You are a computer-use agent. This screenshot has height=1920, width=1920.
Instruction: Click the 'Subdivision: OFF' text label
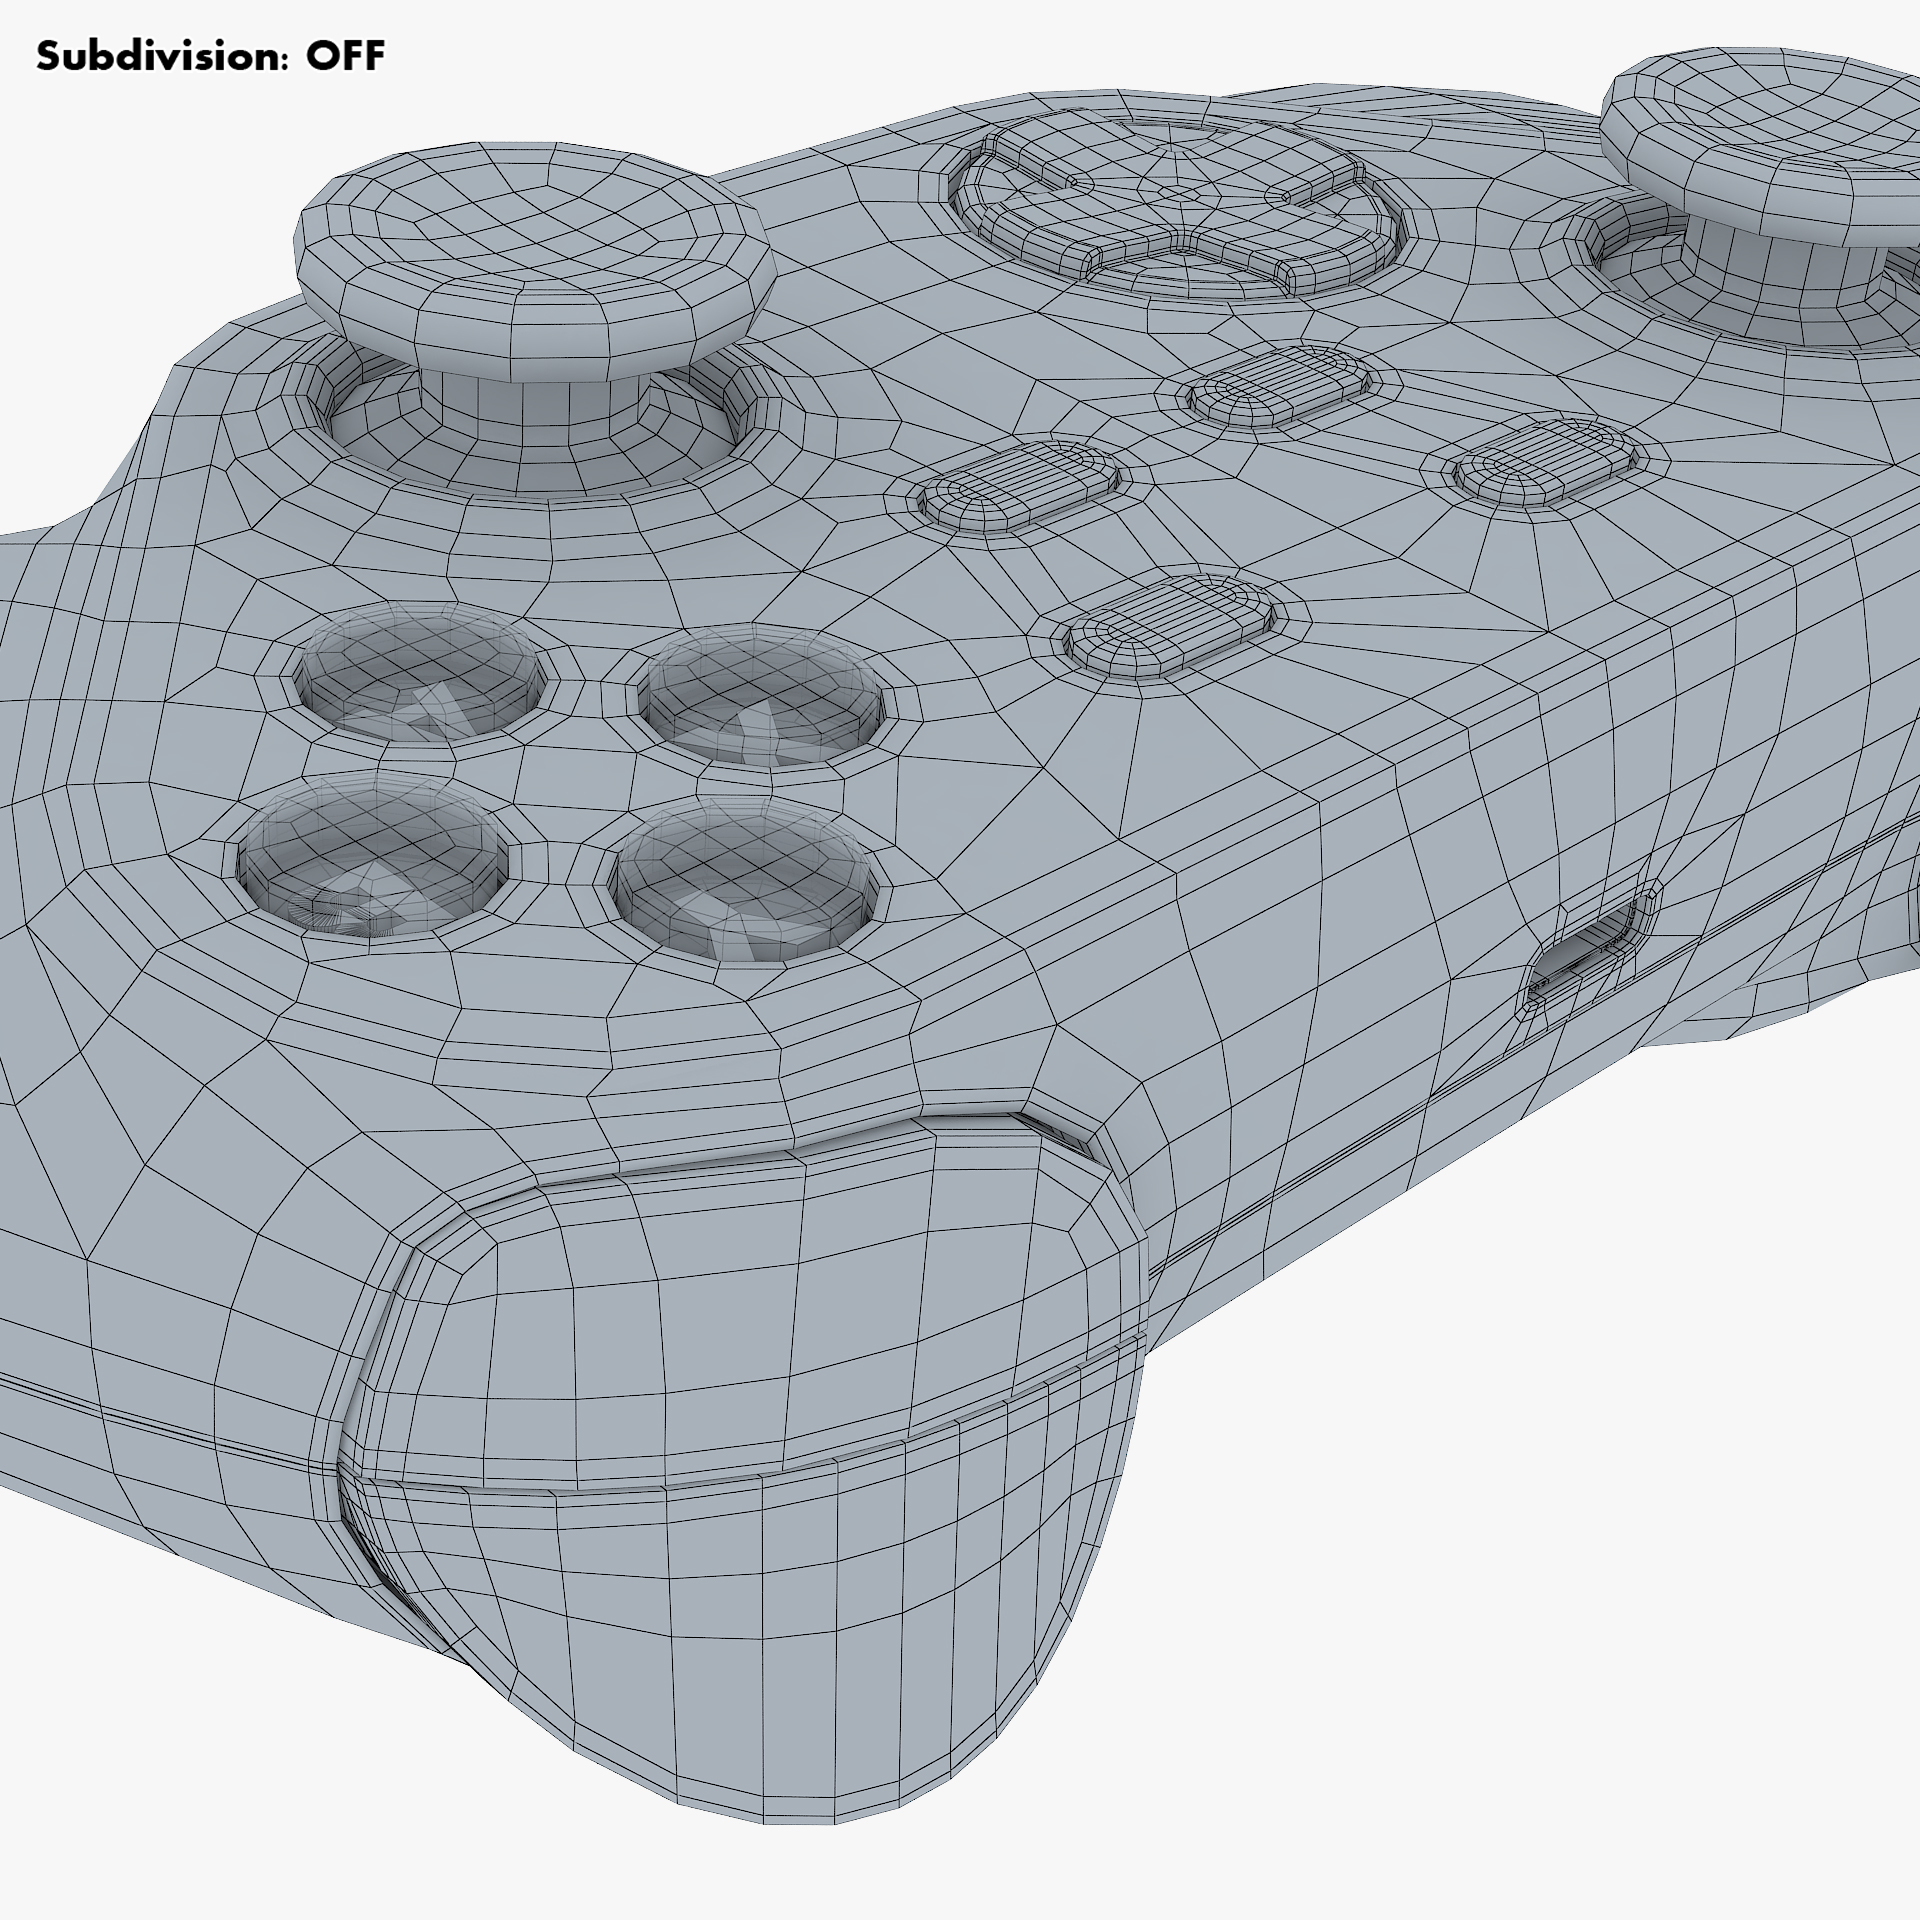point(210,56)
